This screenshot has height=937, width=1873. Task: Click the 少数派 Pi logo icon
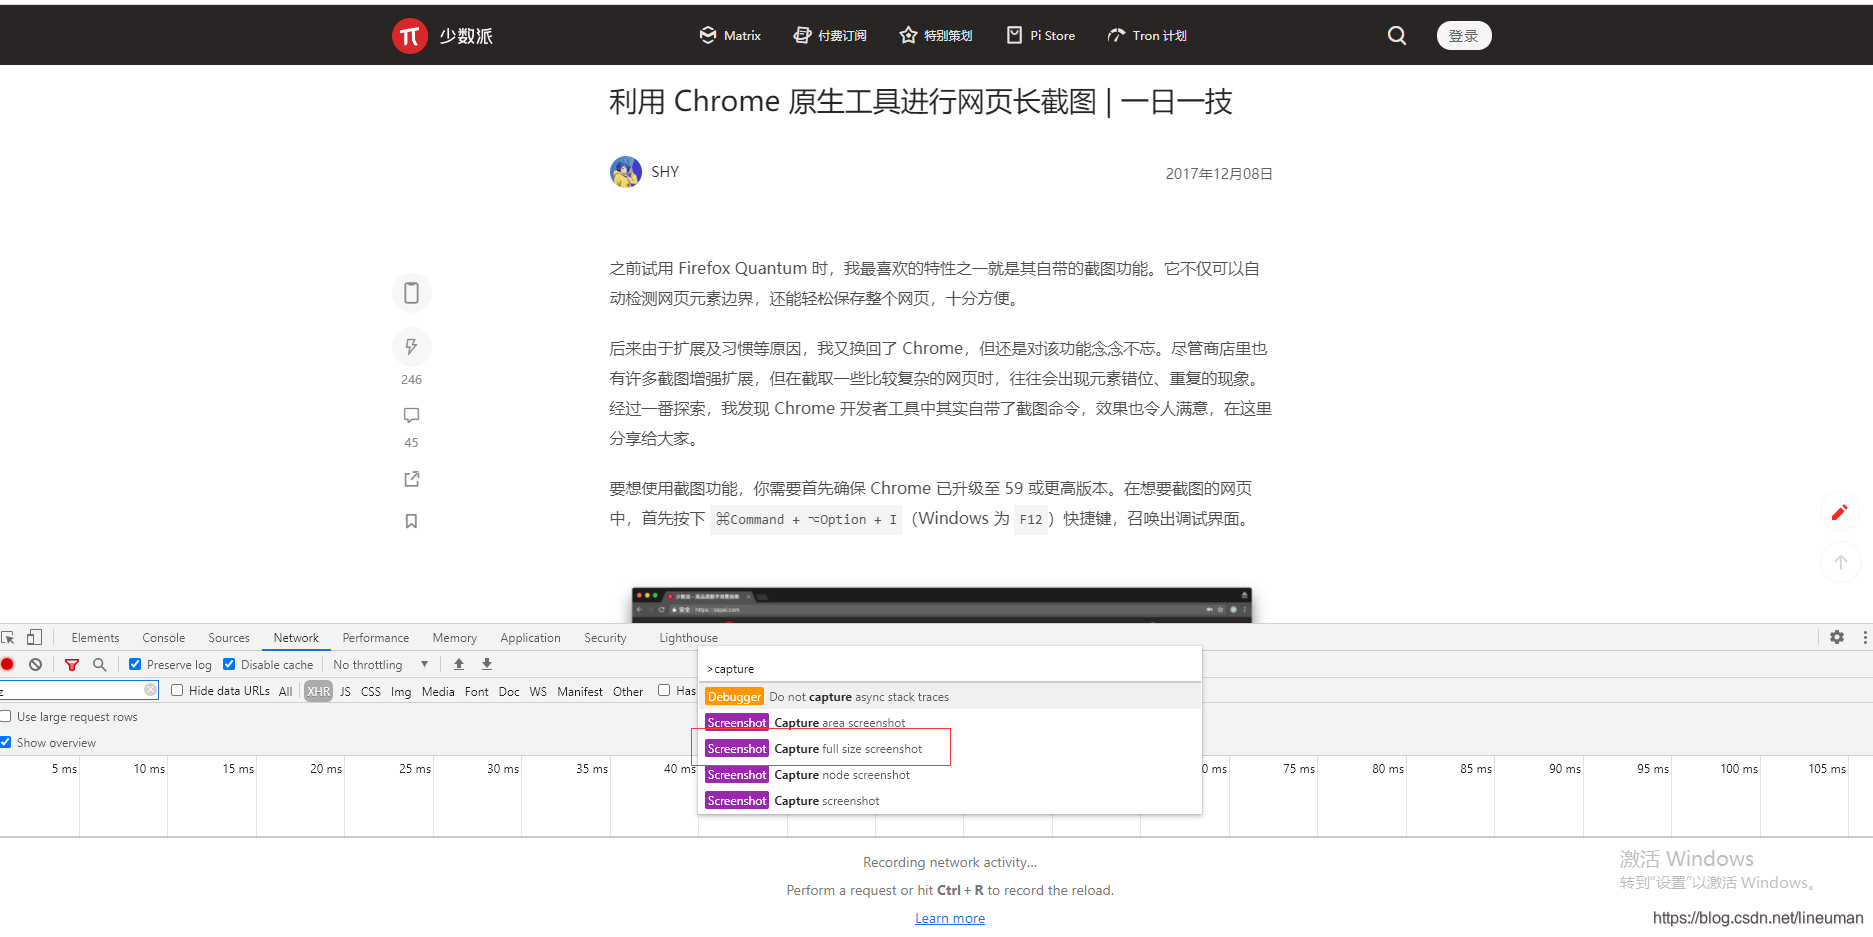coord(410,36)
